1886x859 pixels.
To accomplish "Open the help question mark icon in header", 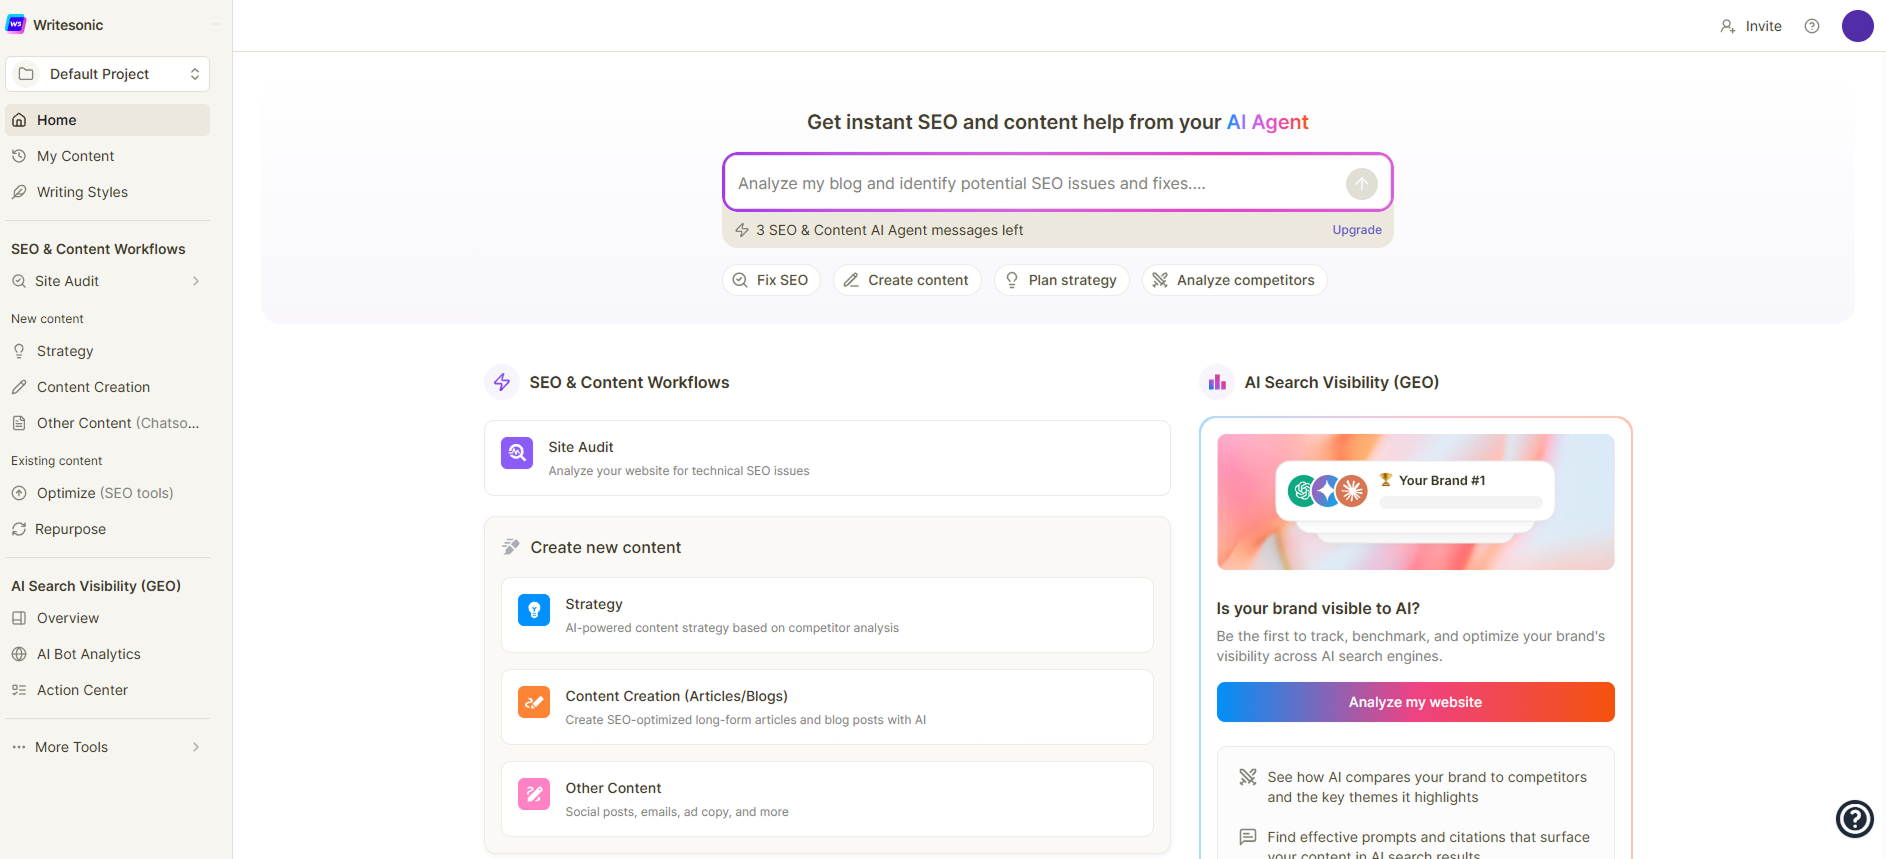I will point(1811,26).
